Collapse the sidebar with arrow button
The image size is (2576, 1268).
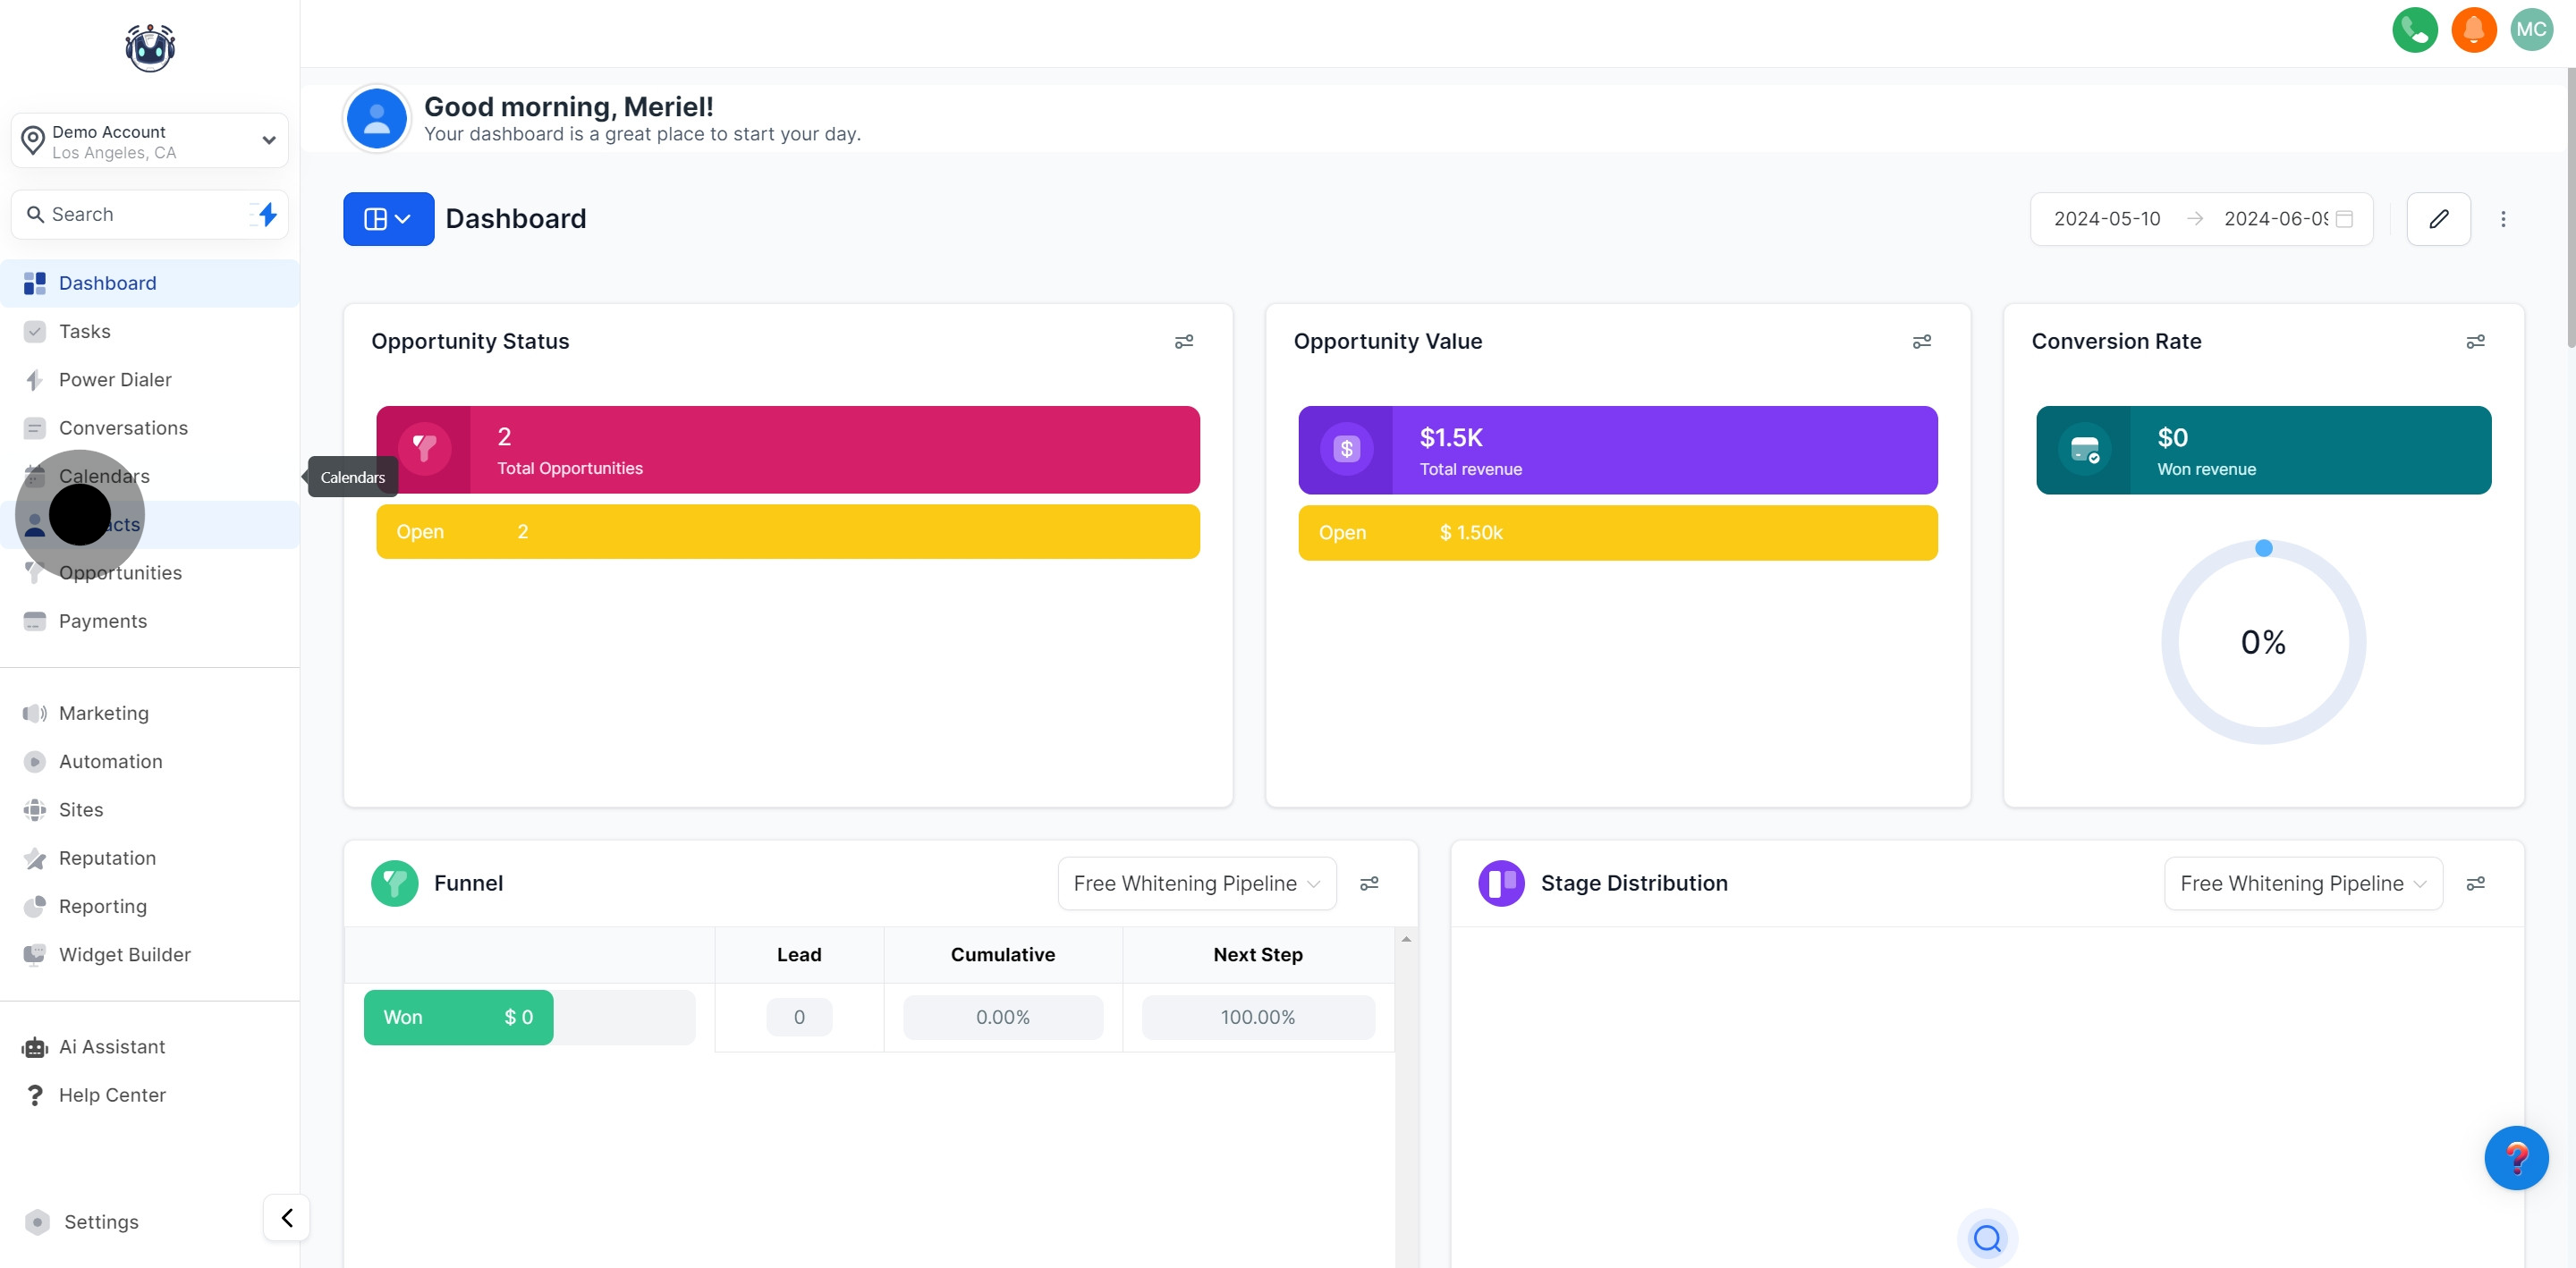[287, 1217]
